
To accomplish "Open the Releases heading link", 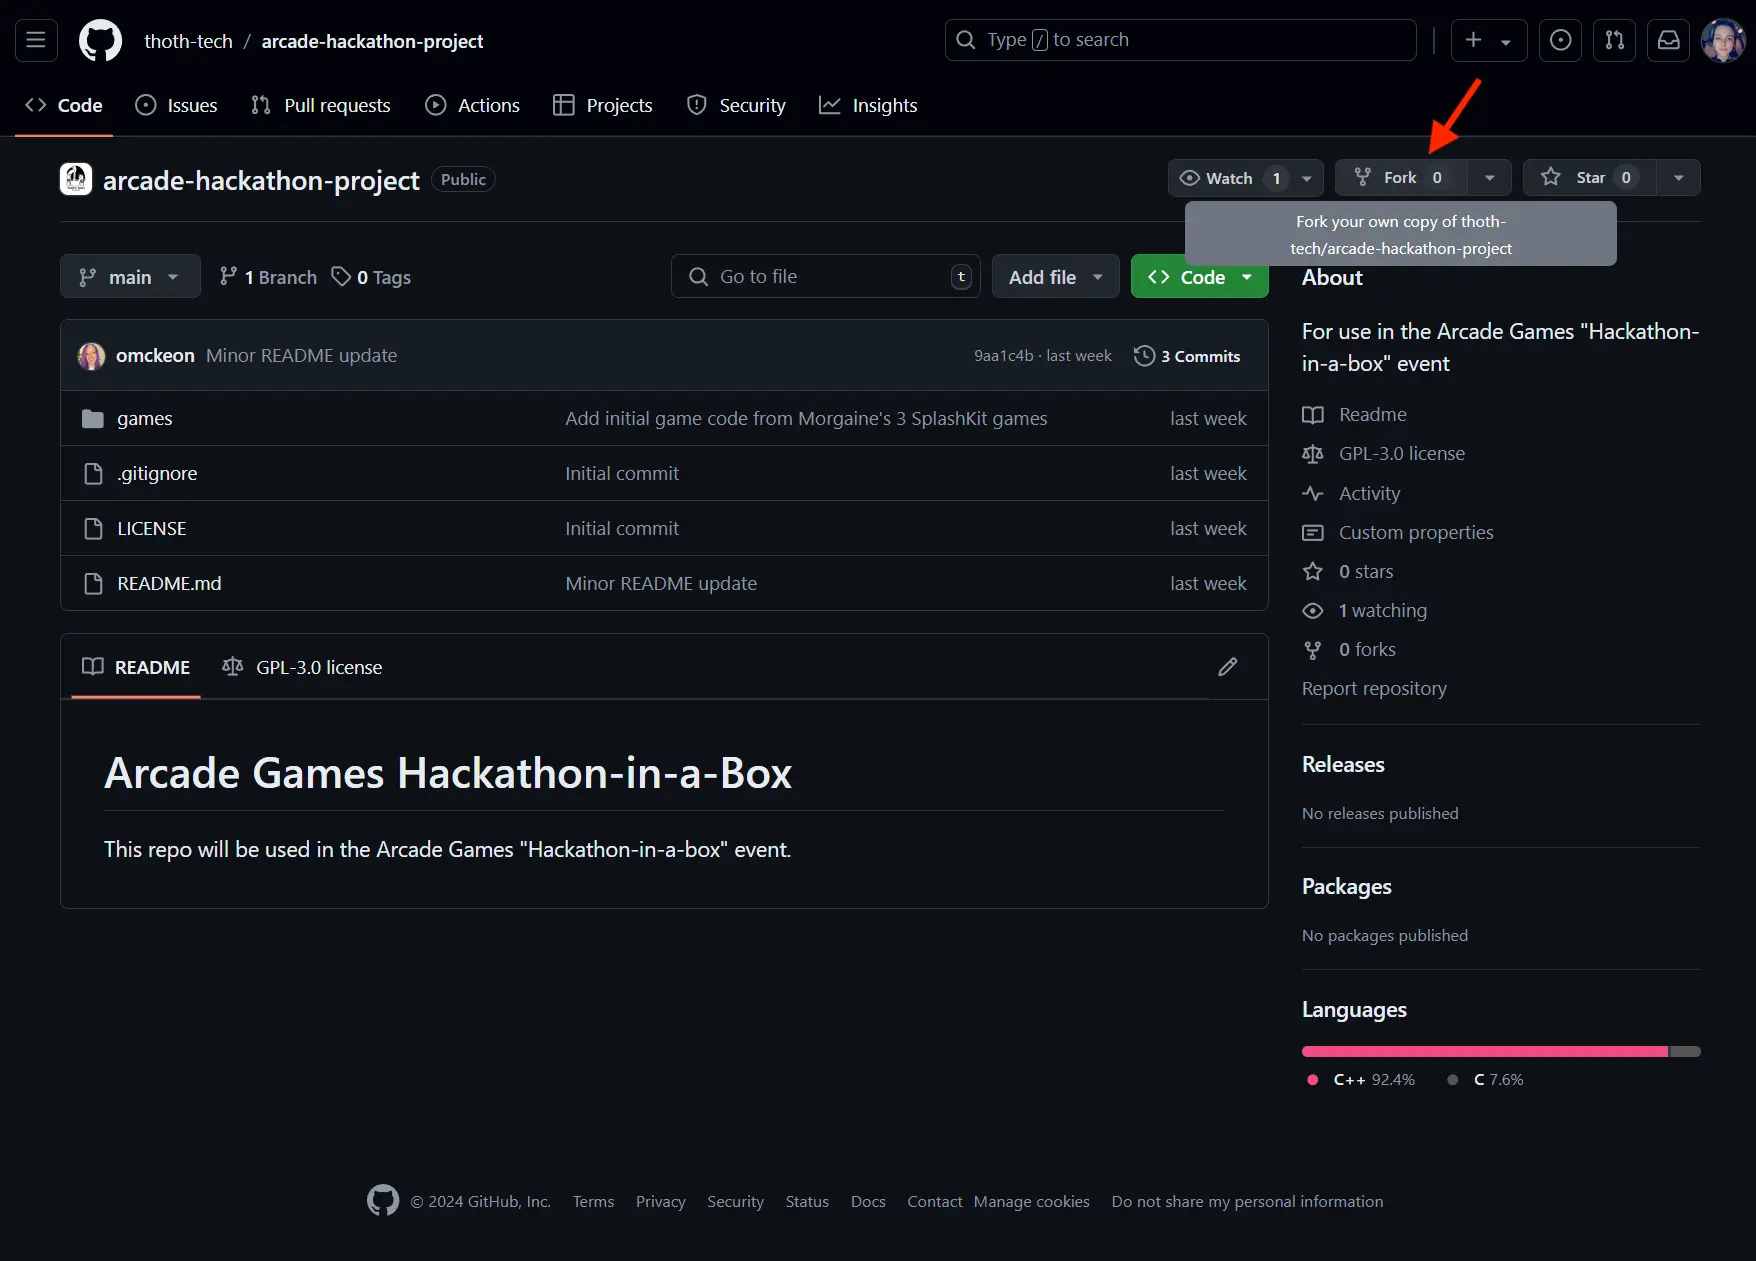I will click(1343, 764).
